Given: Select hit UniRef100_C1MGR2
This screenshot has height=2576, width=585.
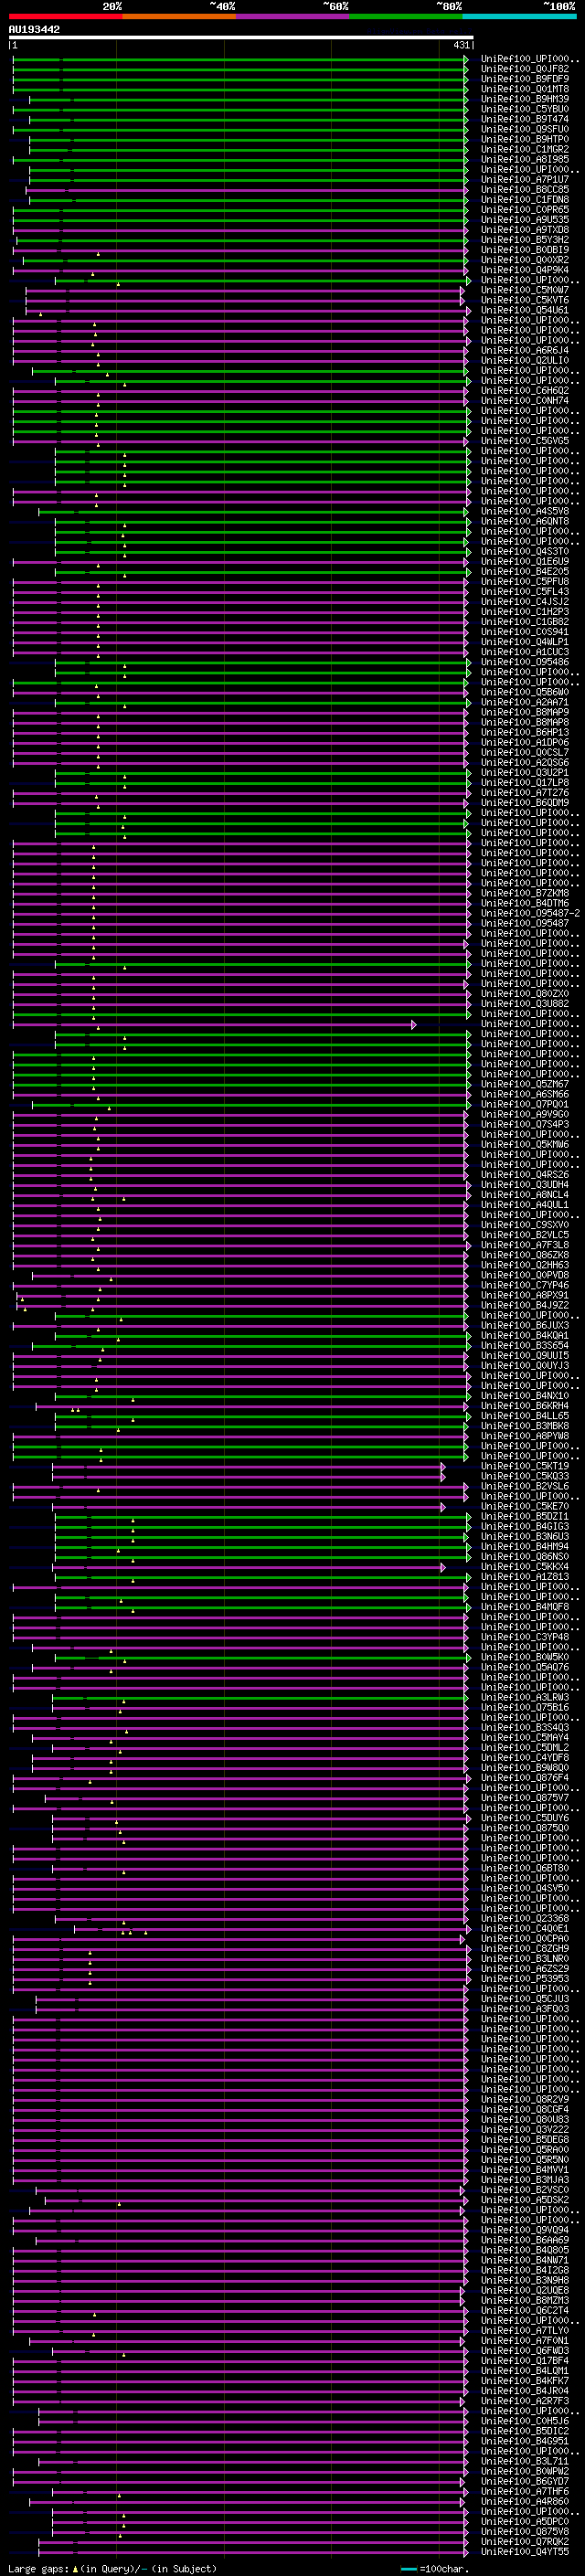Looking at the screenshot, I should [x=524, y=150].
